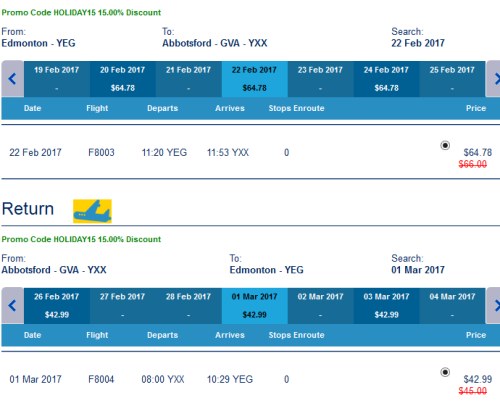Image resolution: width=500 pixels, height=403 pixels.
Task: Click the next week arrow for departure dates
Action: coord(493,79)
